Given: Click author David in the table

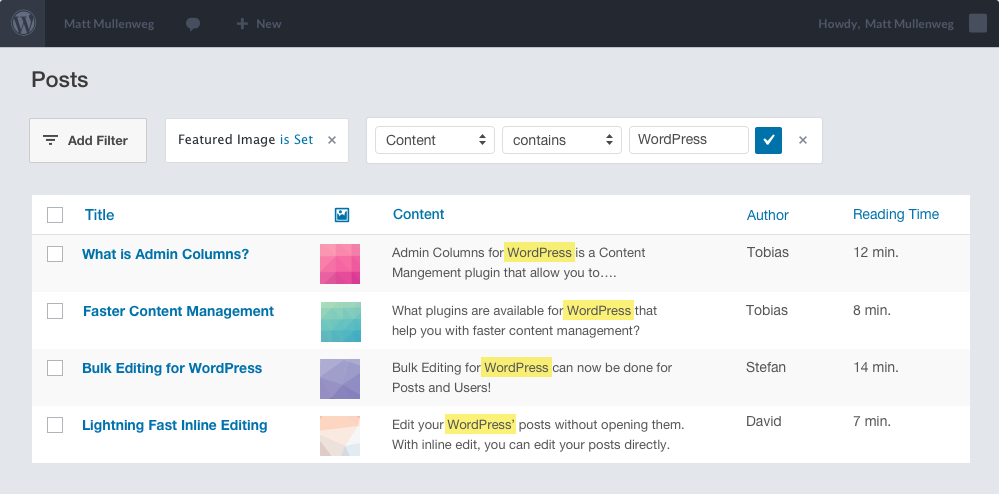Looking at the screenshot, I should point(764,421).
